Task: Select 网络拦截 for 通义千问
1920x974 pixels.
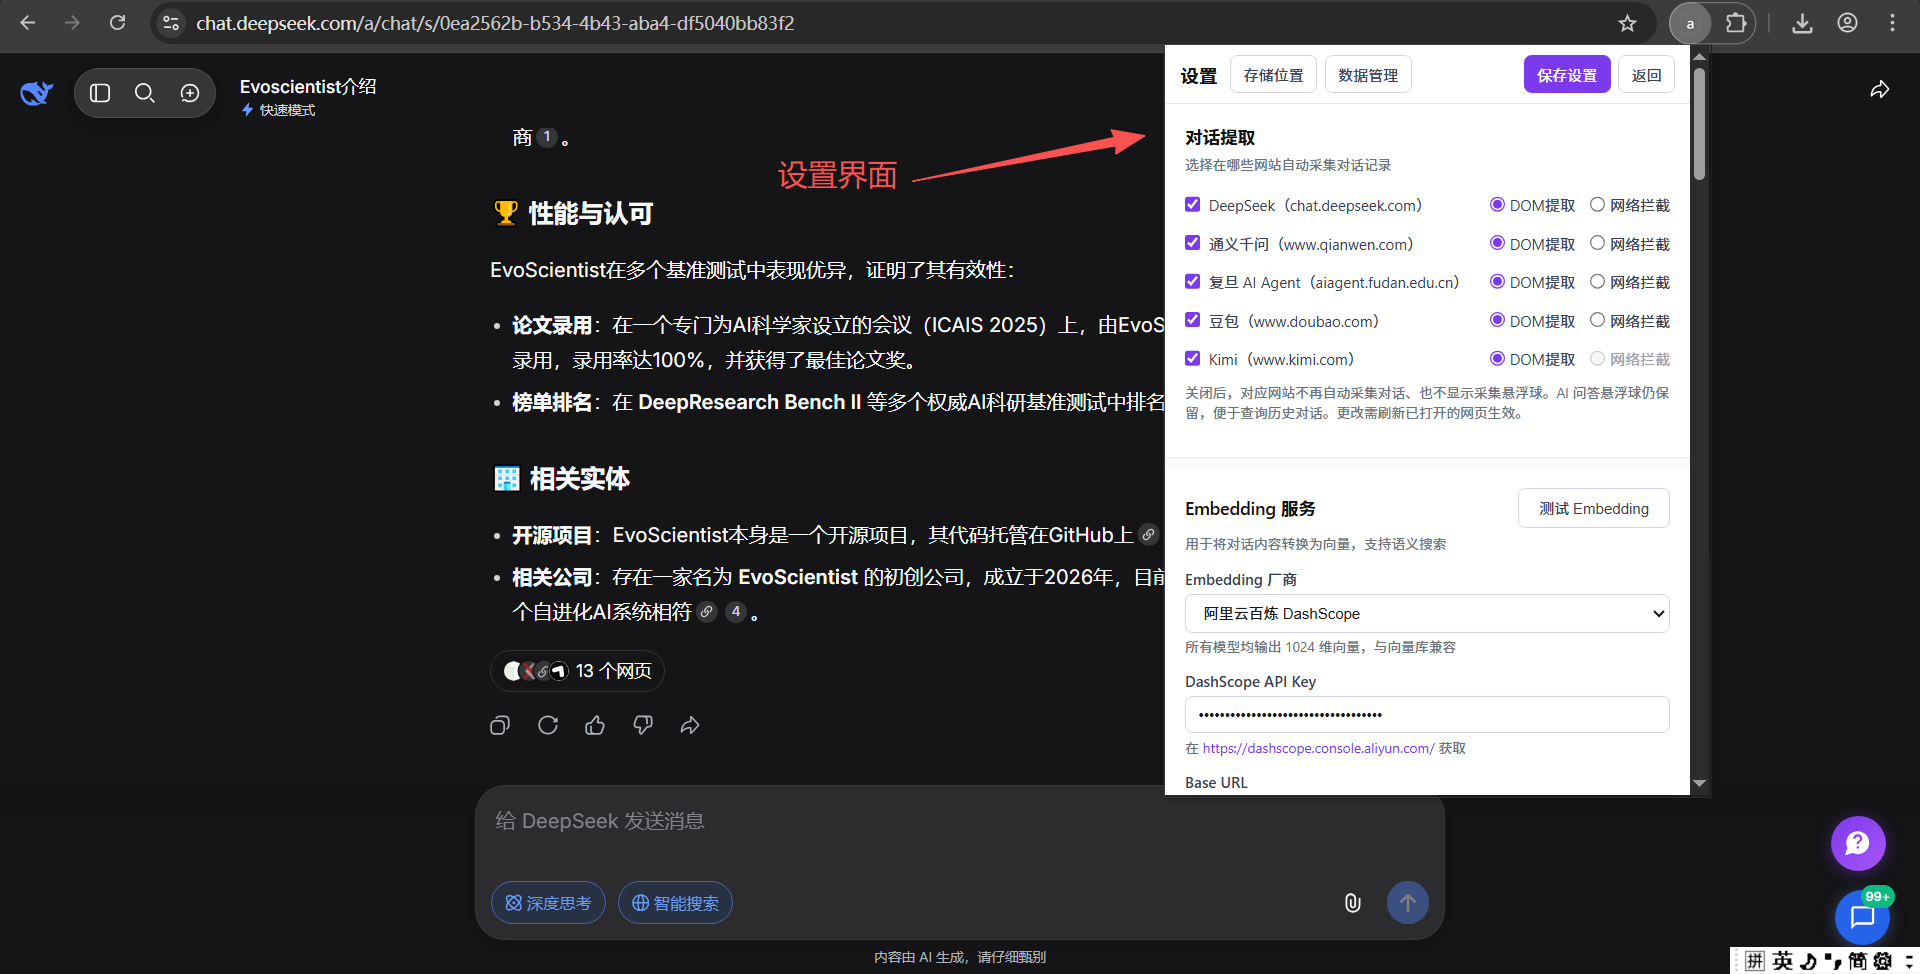Action: pyautogui.click(x=1597, y=243)
